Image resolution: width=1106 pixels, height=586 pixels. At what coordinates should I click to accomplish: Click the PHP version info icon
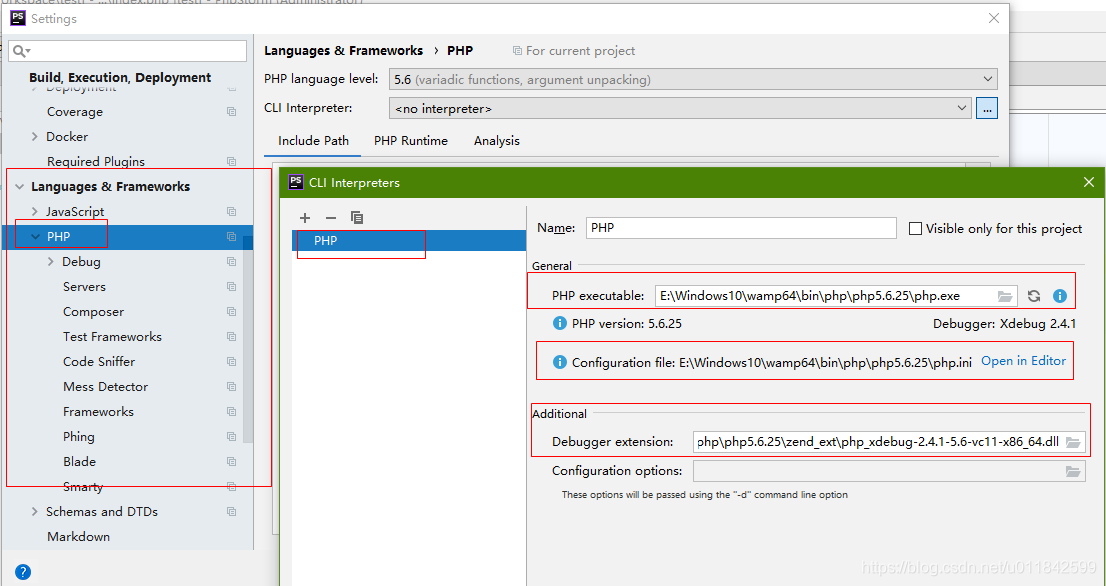[x=559, y=324]
